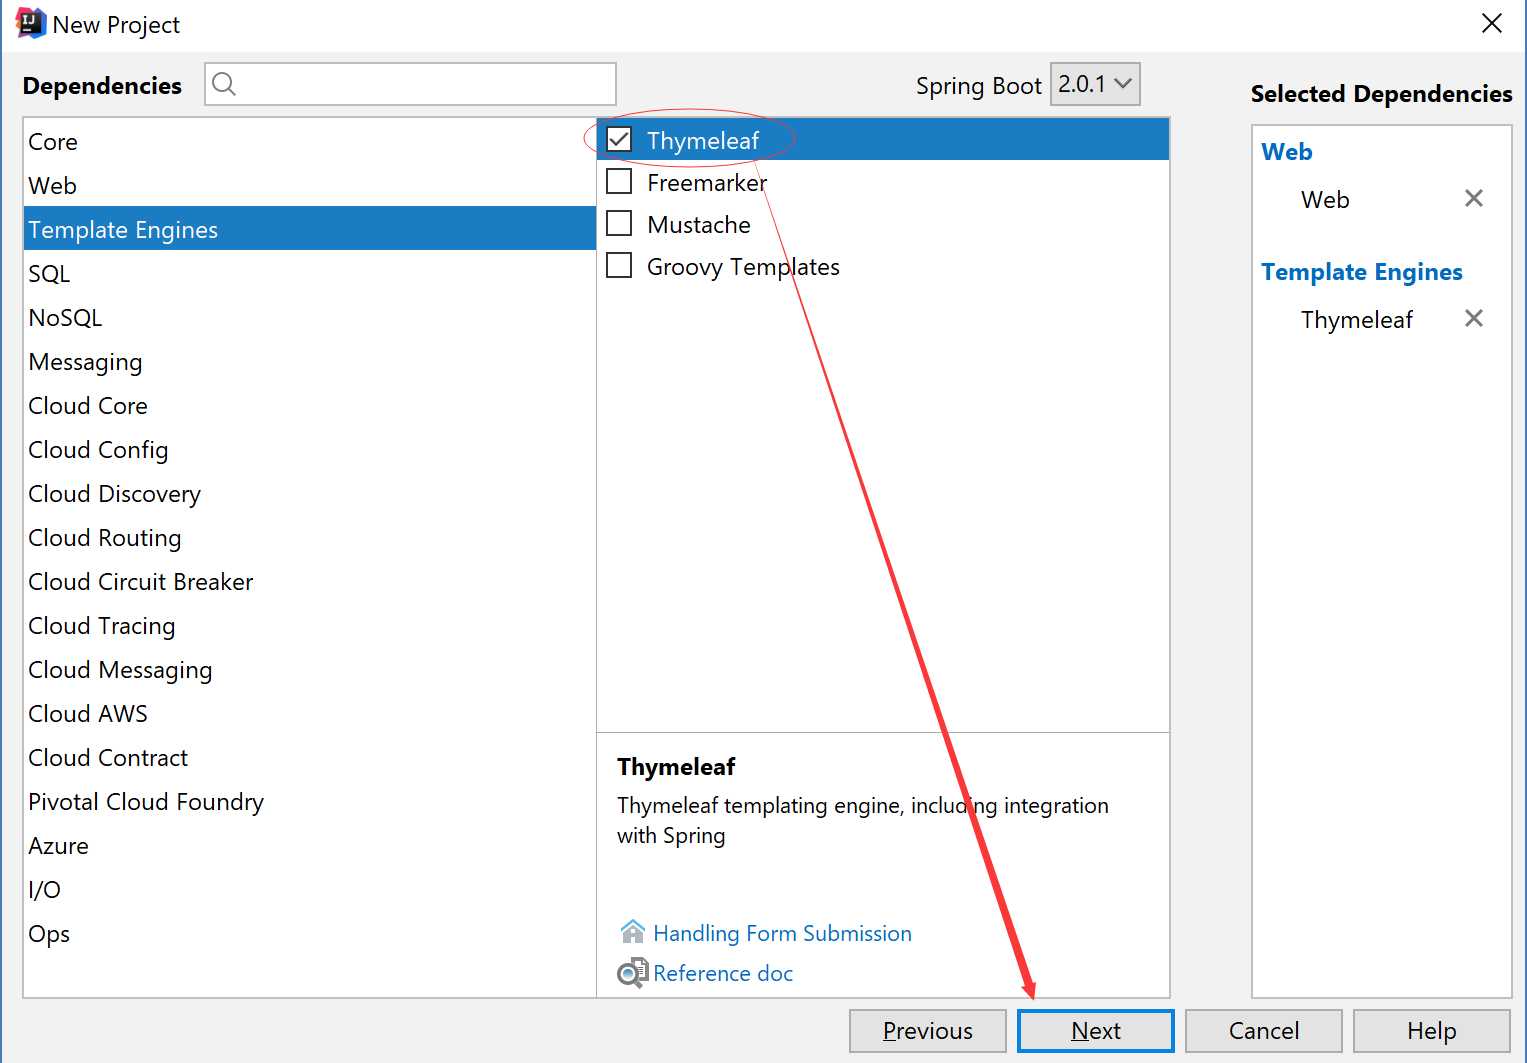Uncheck the Thymeleaf checkbox
Image resolution: width=1527 pixels, height=1063 pixels.
[619, 139]
